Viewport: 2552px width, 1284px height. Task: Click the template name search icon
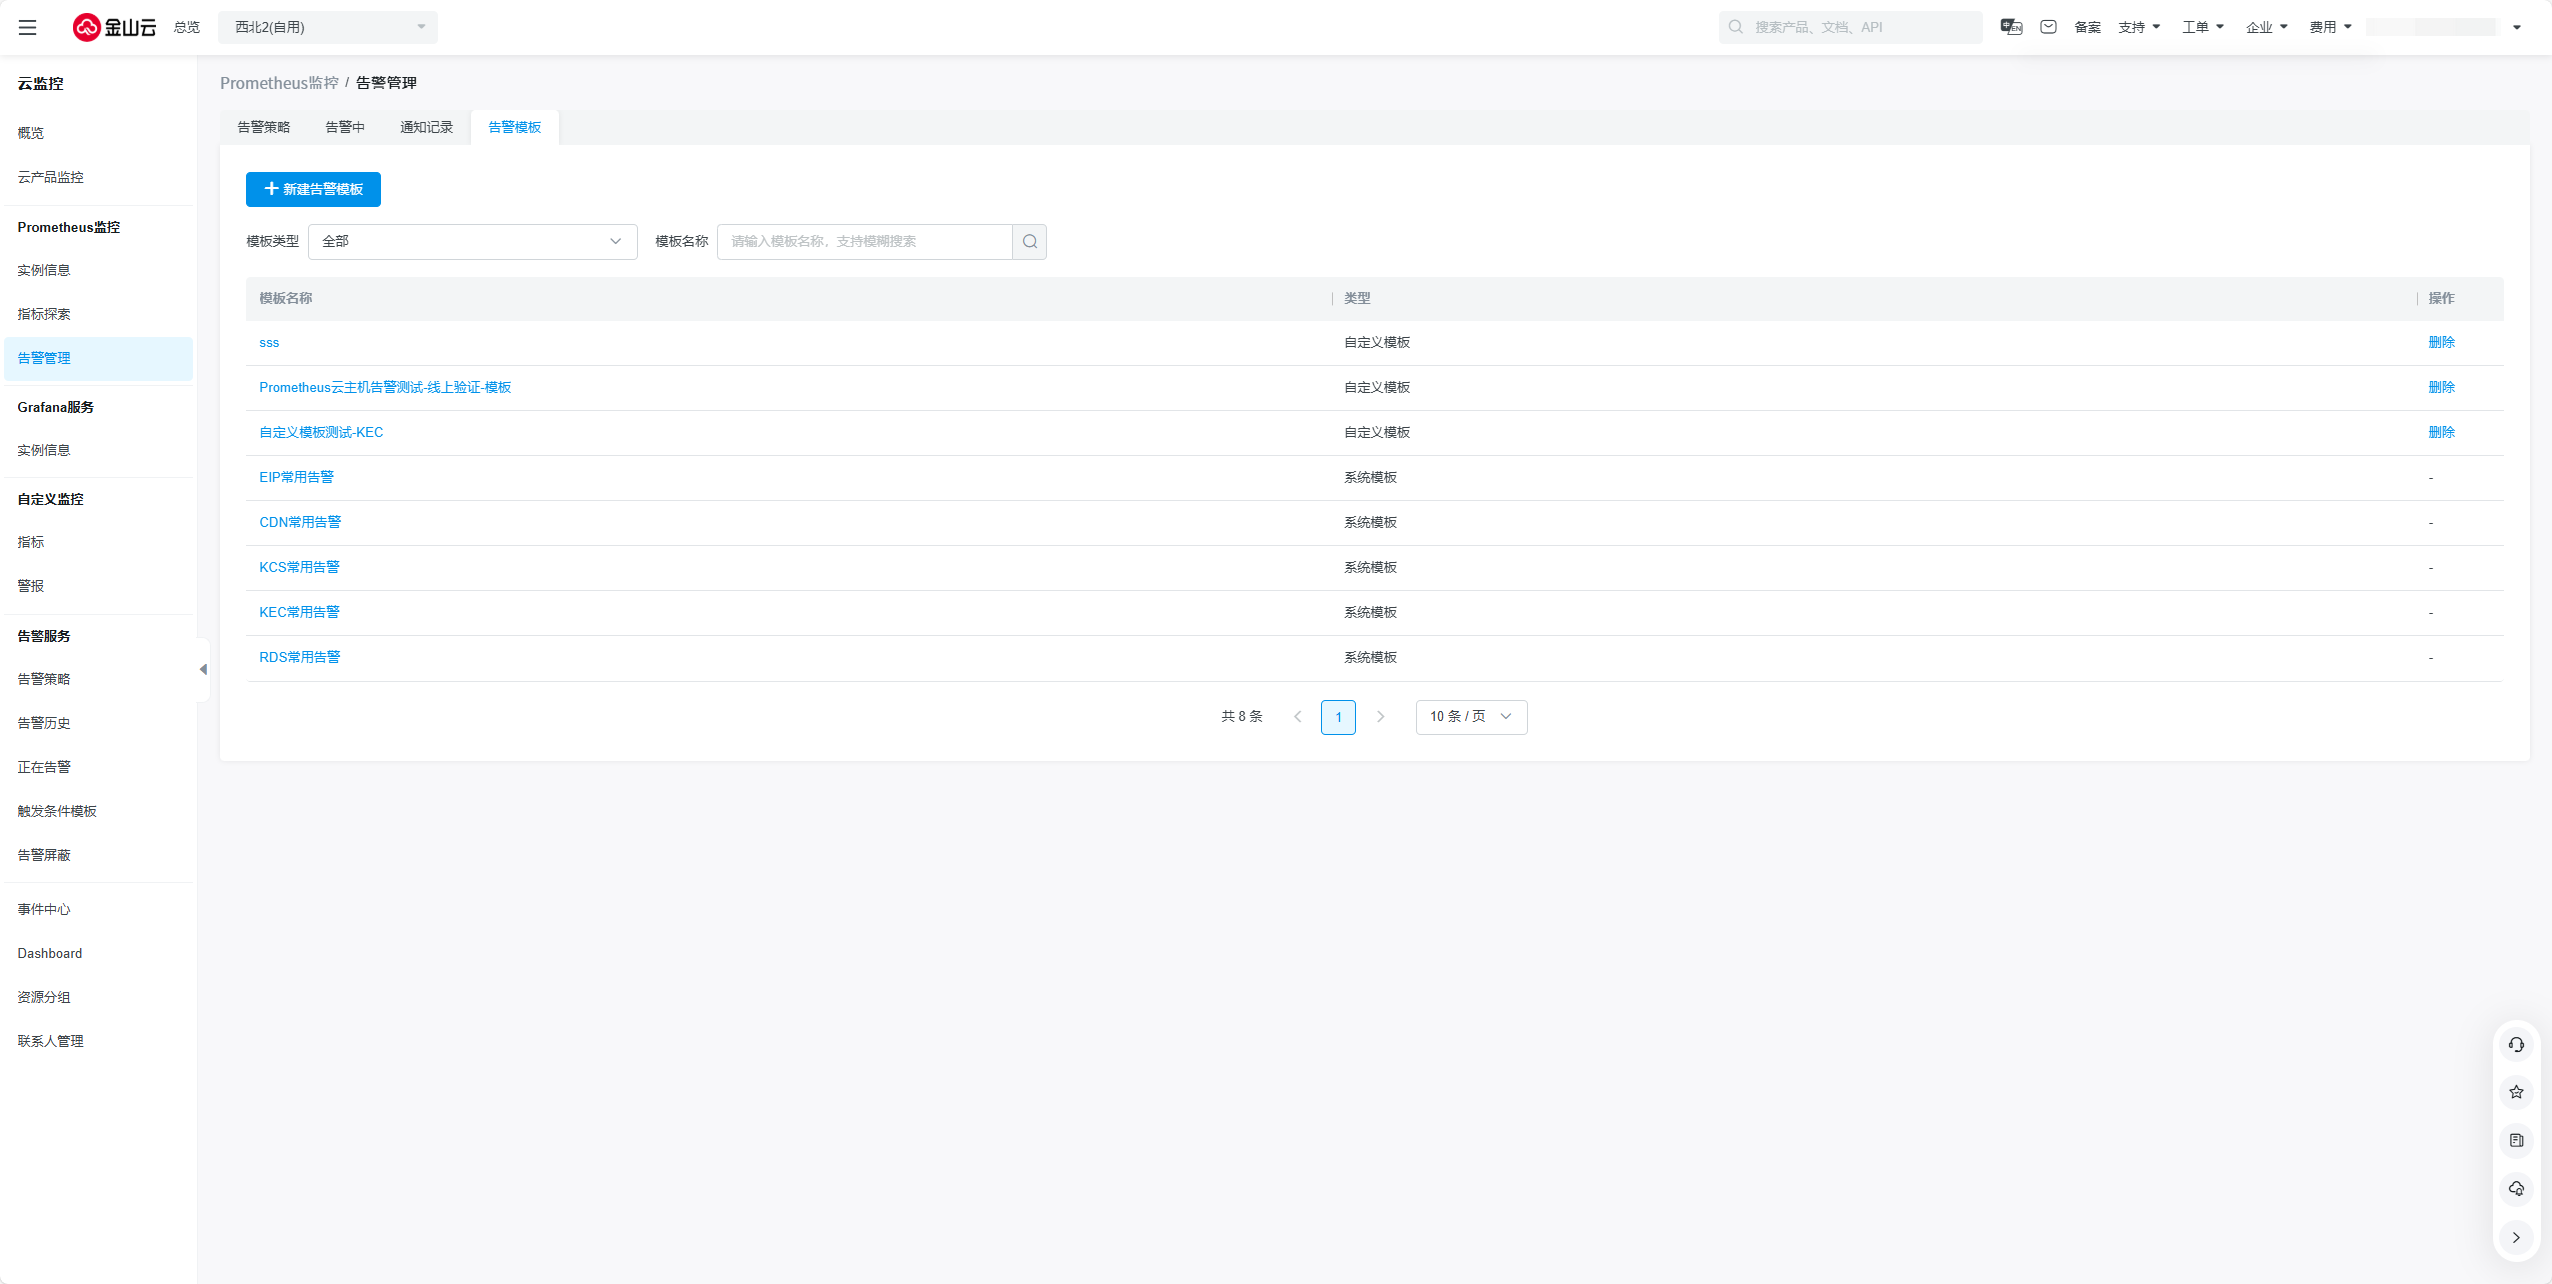(x=1029, y=242)
